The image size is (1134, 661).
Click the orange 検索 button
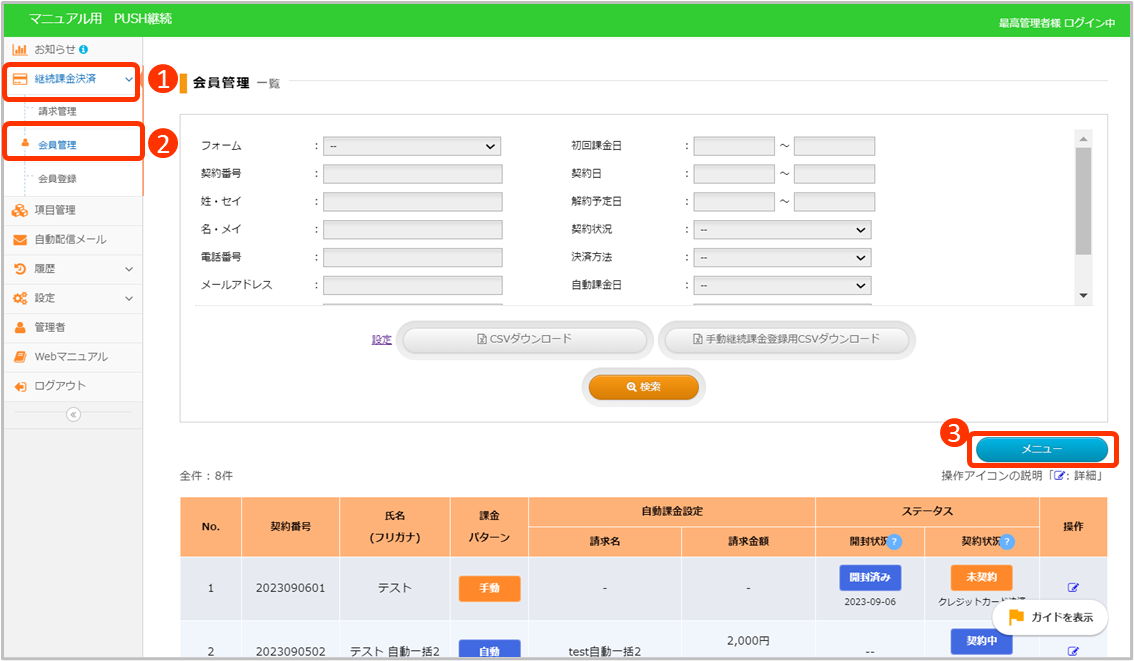(x=643, y=387)
